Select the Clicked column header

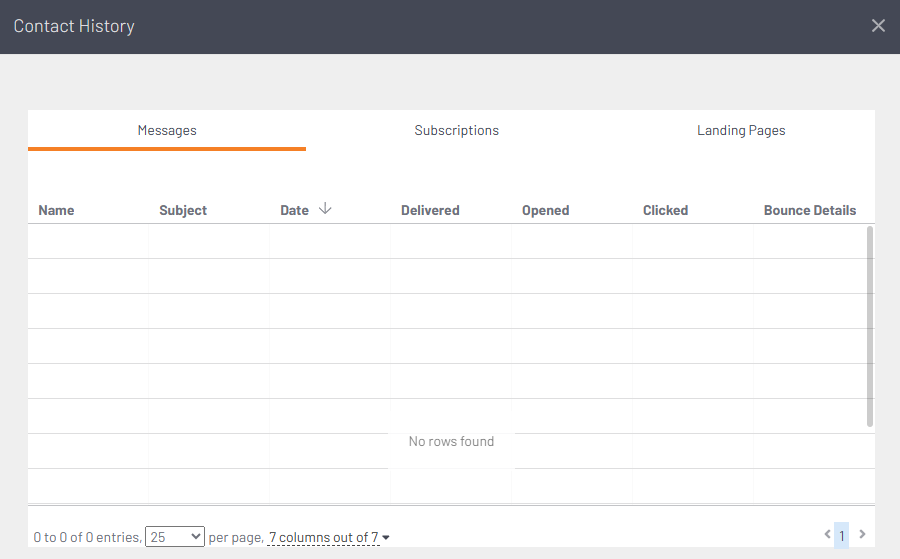[665, 210]
